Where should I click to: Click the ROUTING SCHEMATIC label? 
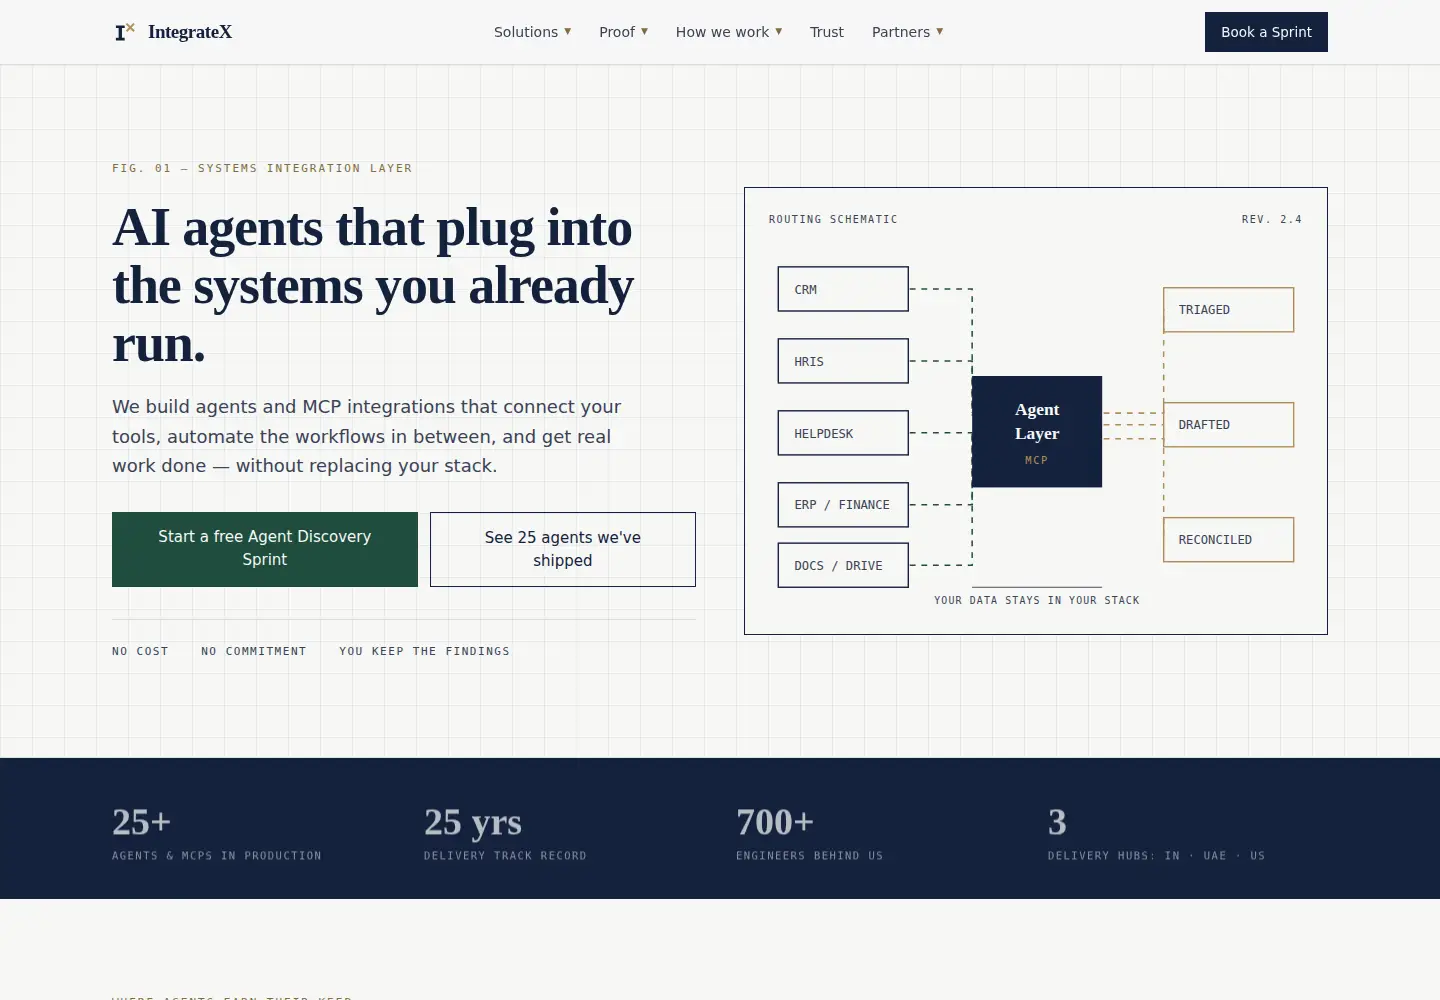coord(833,219)
